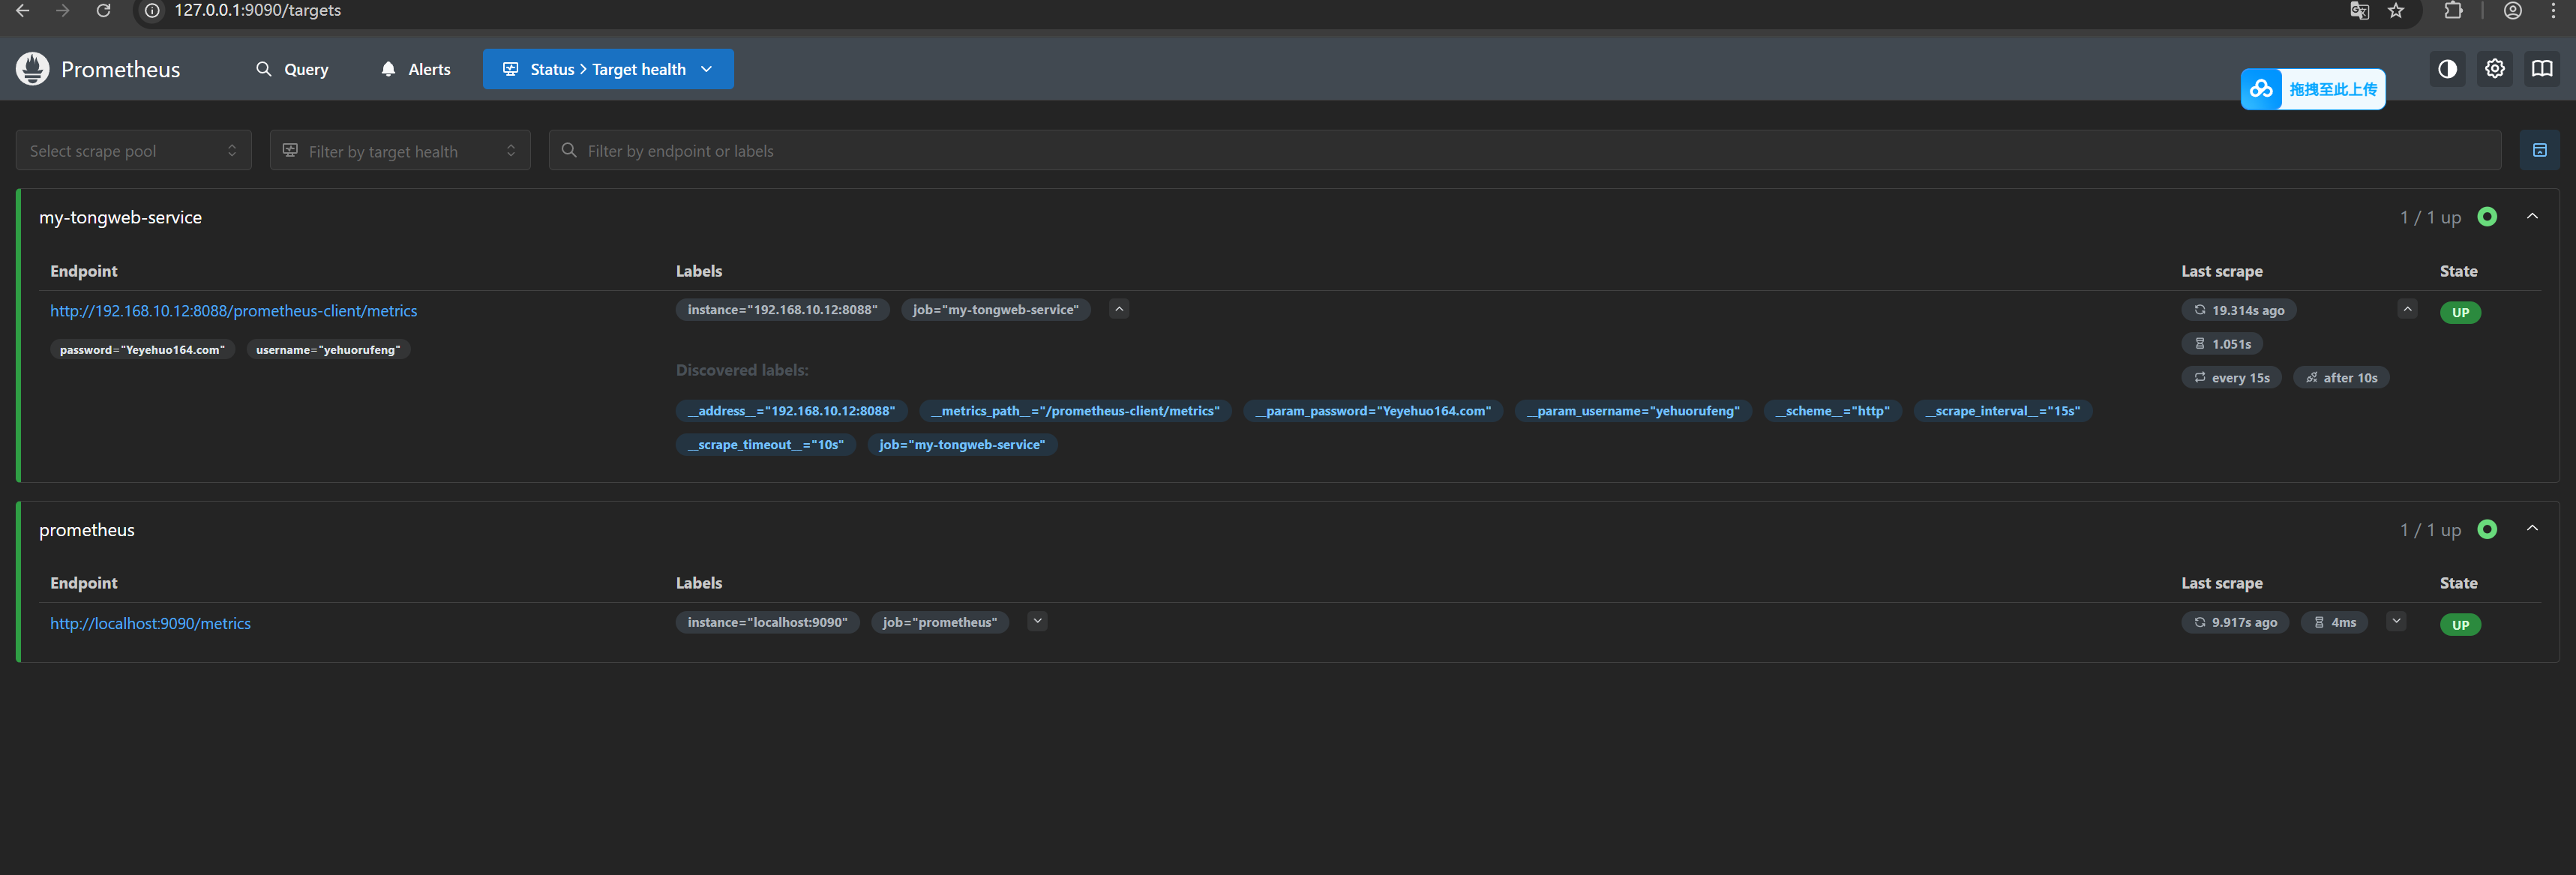Click the job="prometheus" label
2576x875 pixels.
[940, 622]
